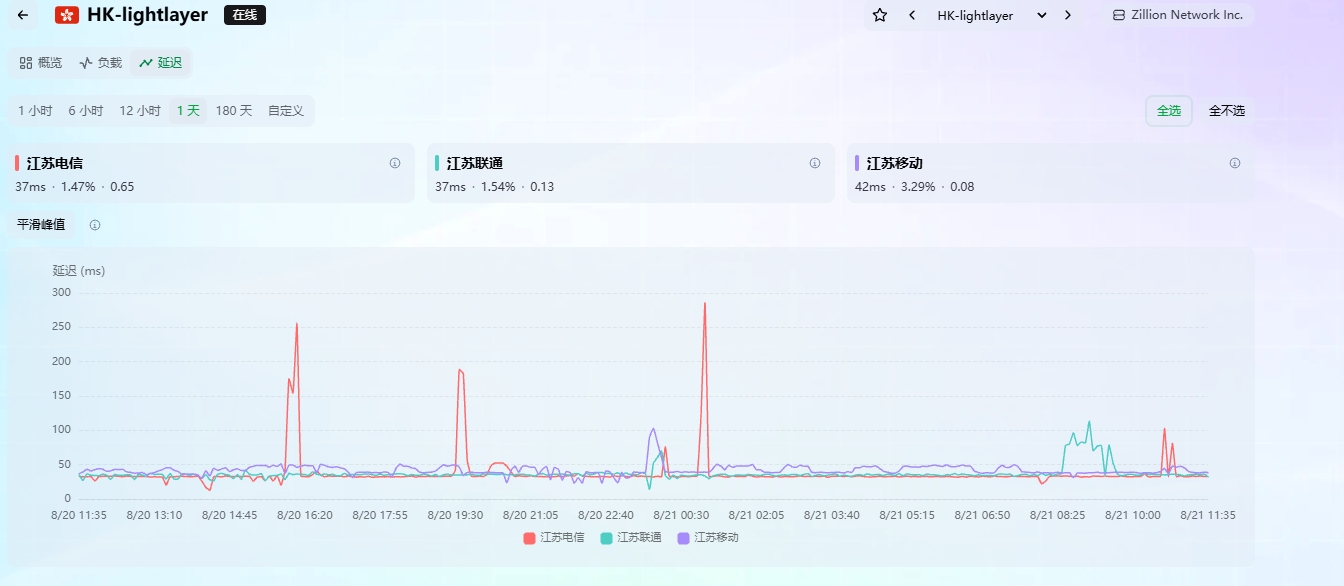
Task: Star HK-lightlayer as favorite
Action: 880,15
